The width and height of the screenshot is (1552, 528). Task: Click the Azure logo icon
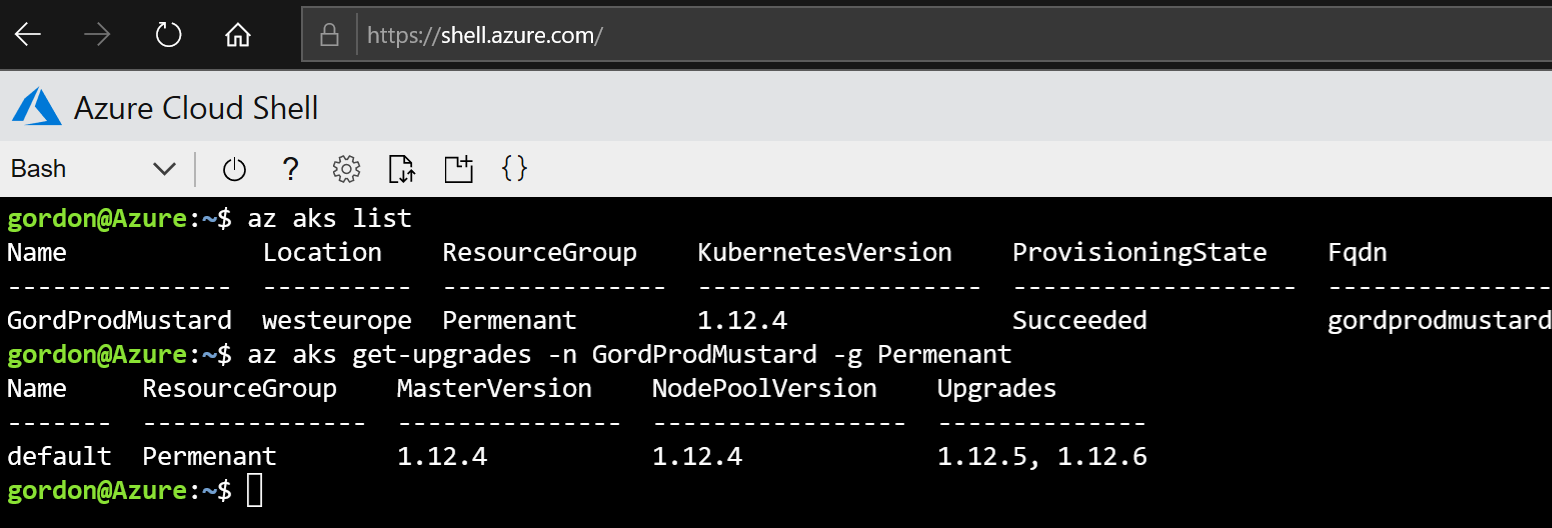(37, 107)
